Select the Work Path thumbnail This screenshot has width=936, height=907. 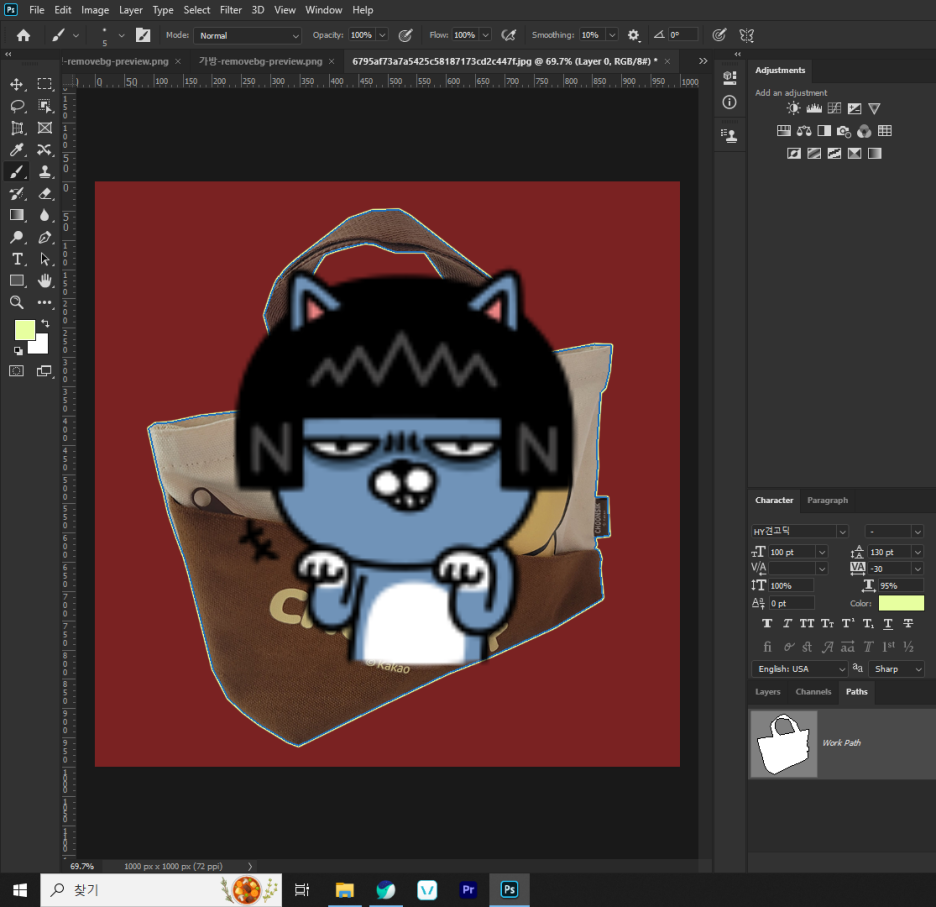tap(784, 744)
